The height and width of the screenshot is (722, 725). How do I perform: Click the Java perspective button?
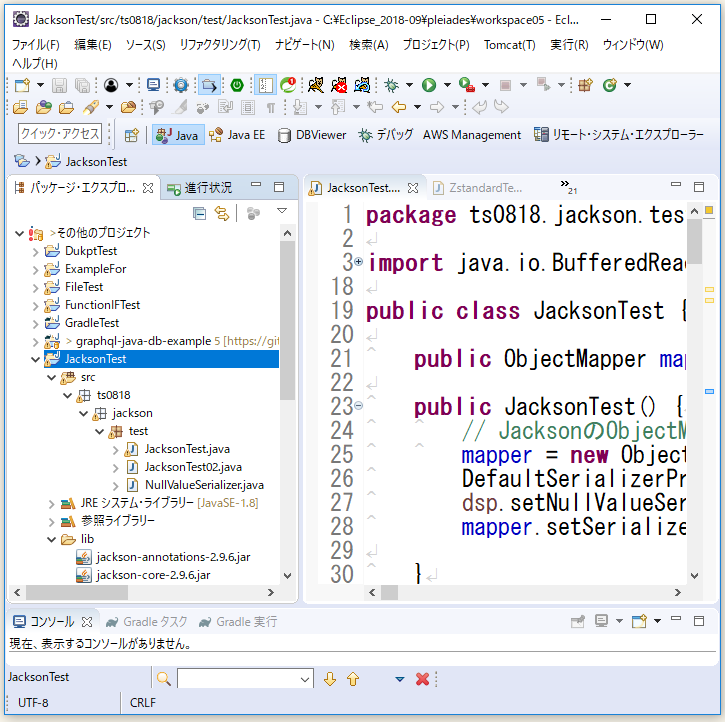pyautogui.click(x=178, y=135)
